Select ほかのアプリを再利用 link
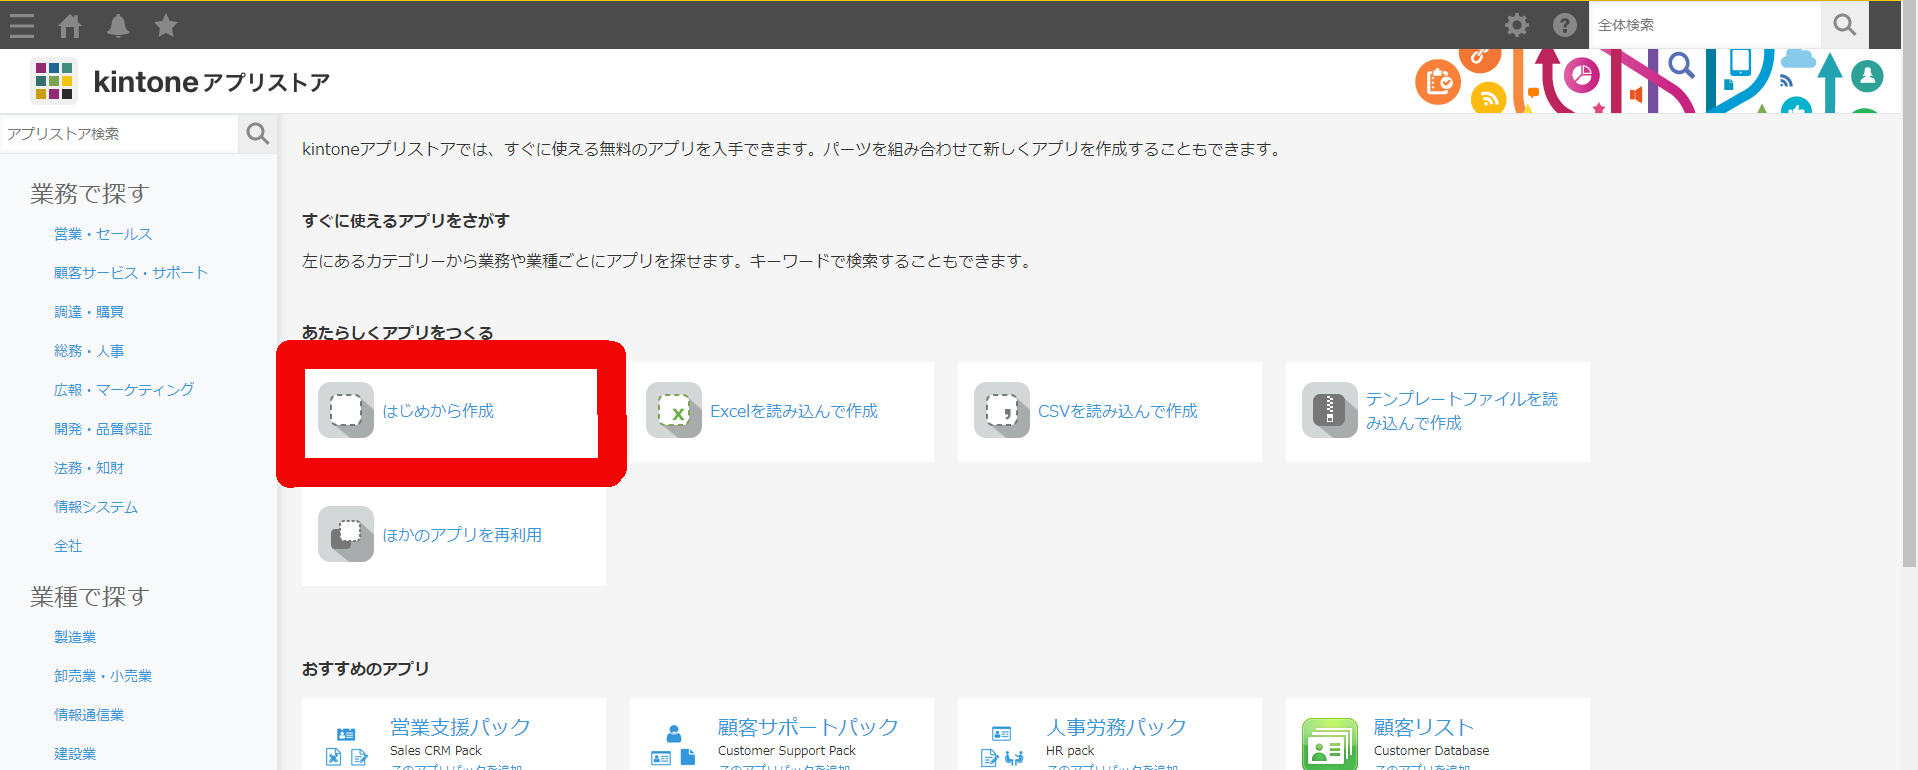 (462, 535)
